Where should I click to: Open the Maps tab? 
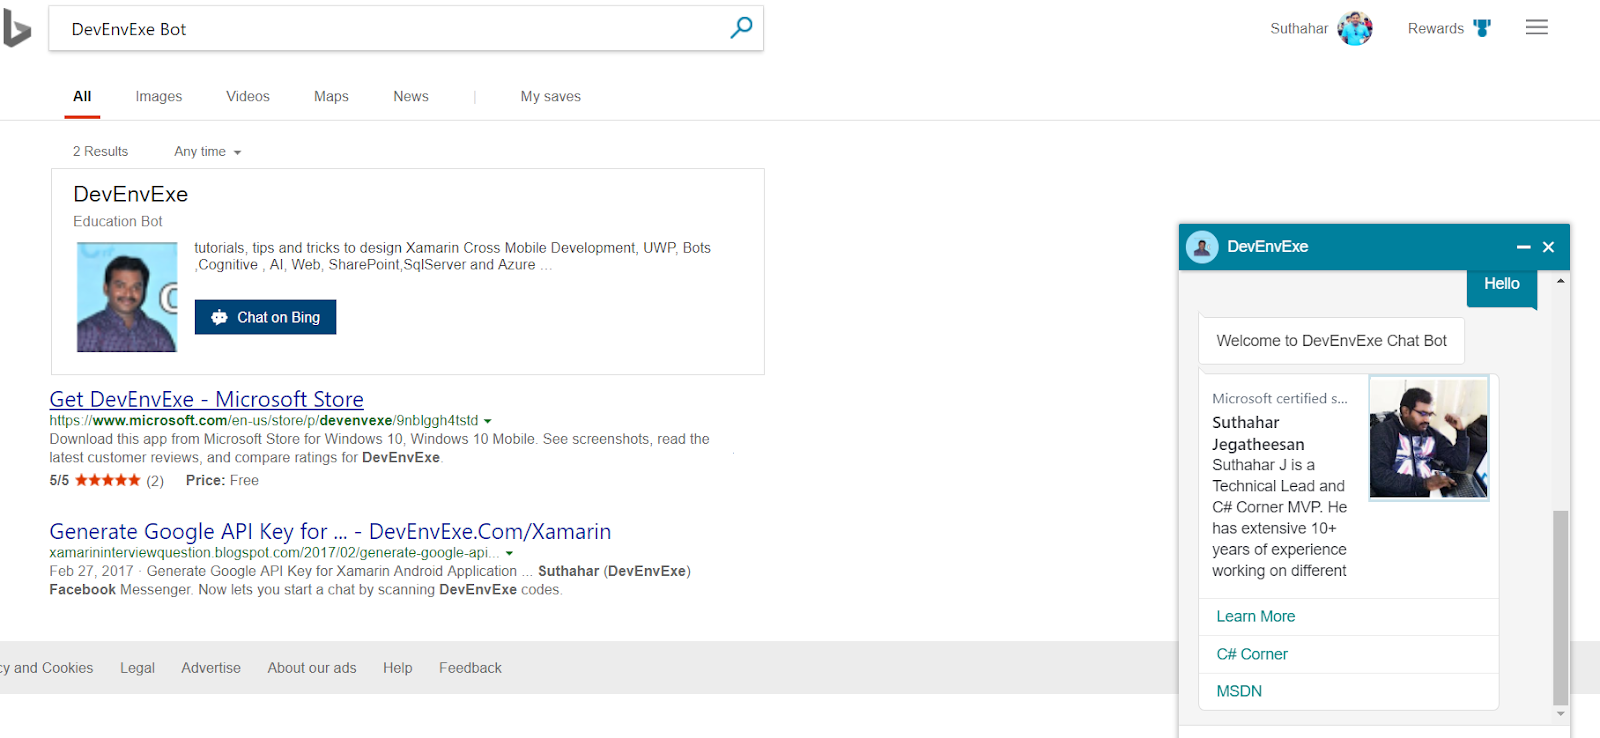pyautogui.click(x=331, y=96)
